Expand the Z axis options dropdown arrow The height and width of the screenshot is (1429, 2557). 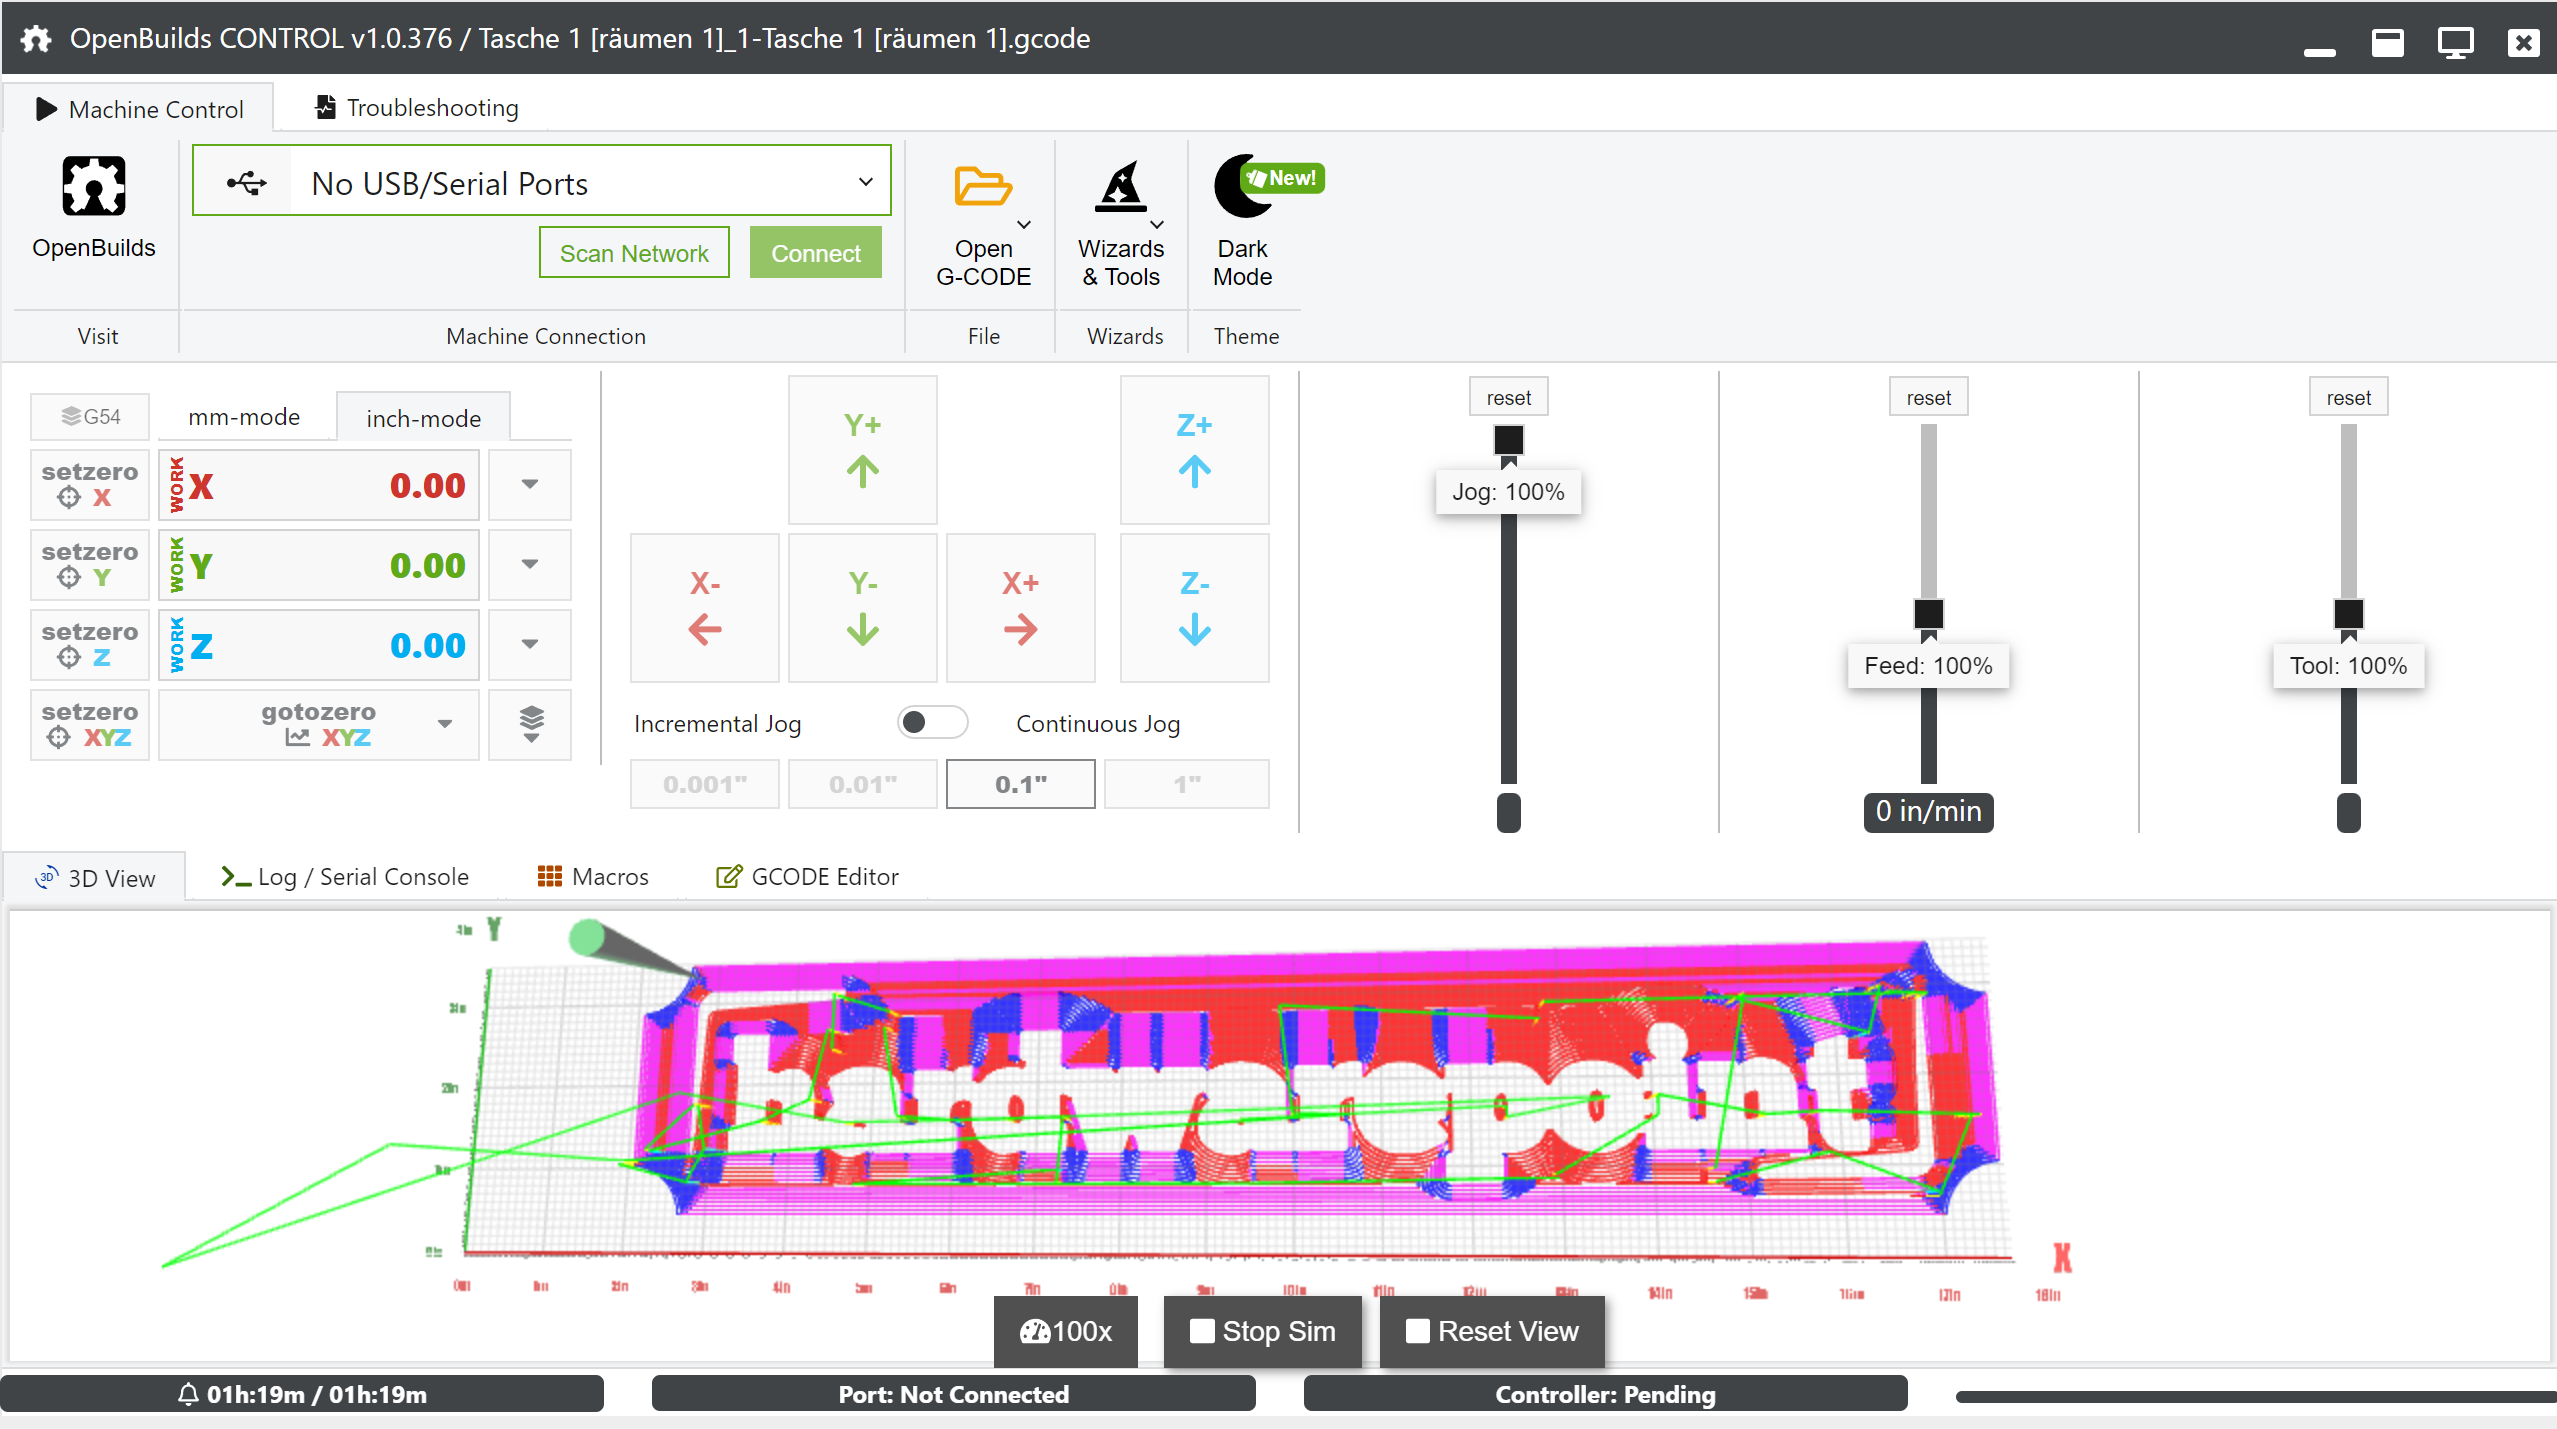[x=529, y=644]
